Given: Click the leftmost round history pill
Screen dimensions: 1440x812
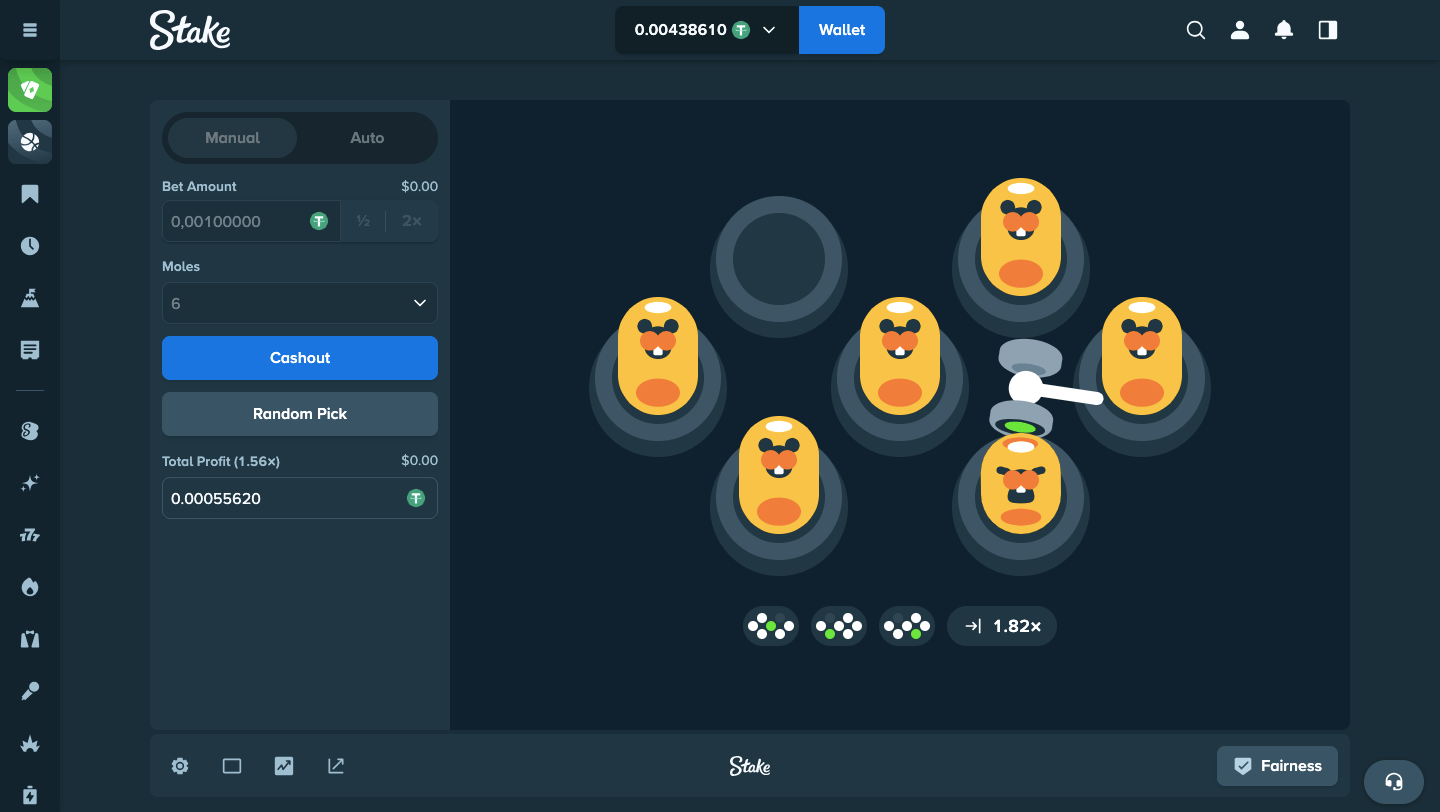Looking at the screenshot, I should click(771, 626).
